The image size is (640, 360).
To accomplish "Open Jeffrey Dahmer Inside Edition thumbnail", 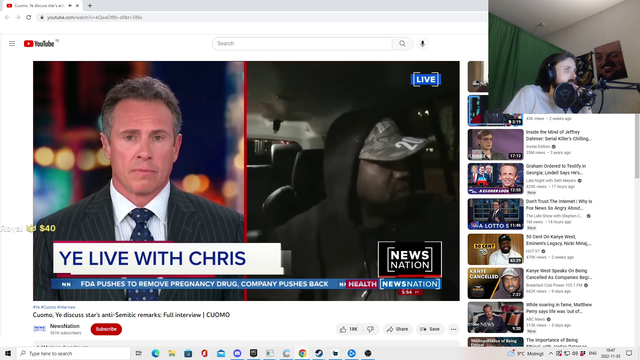I will 496,144.
